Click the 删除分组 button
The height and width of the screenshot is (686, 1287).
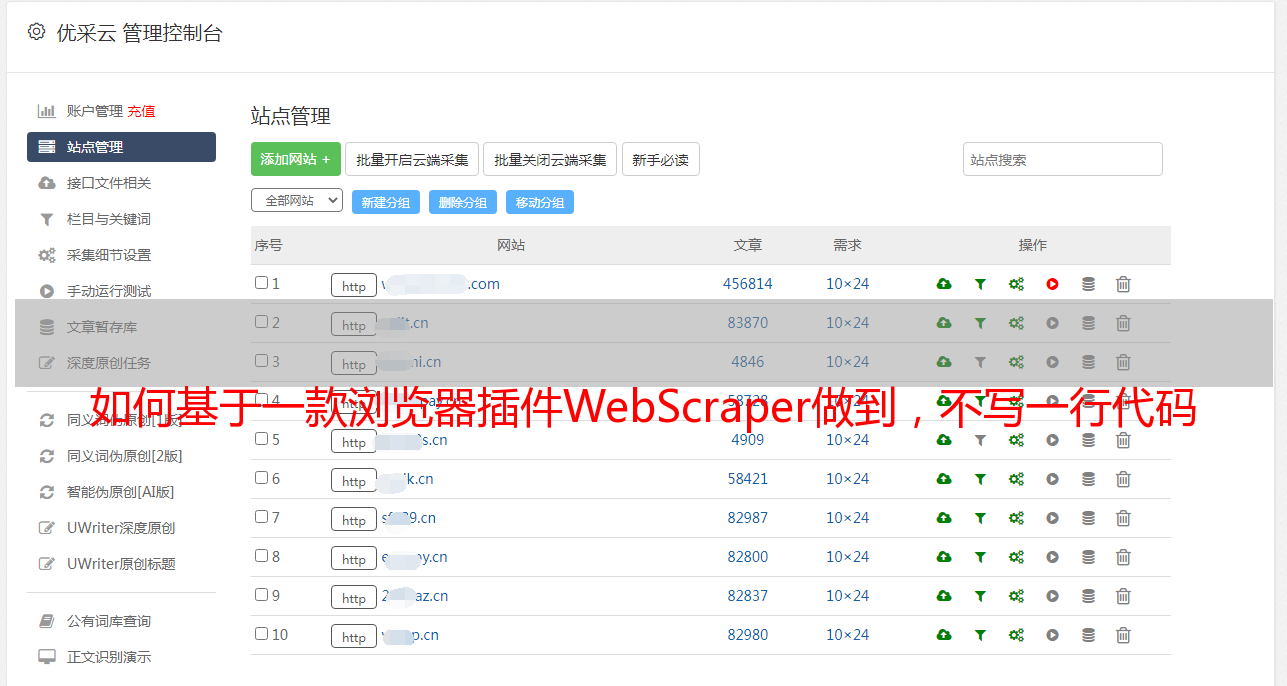[463, 202]
